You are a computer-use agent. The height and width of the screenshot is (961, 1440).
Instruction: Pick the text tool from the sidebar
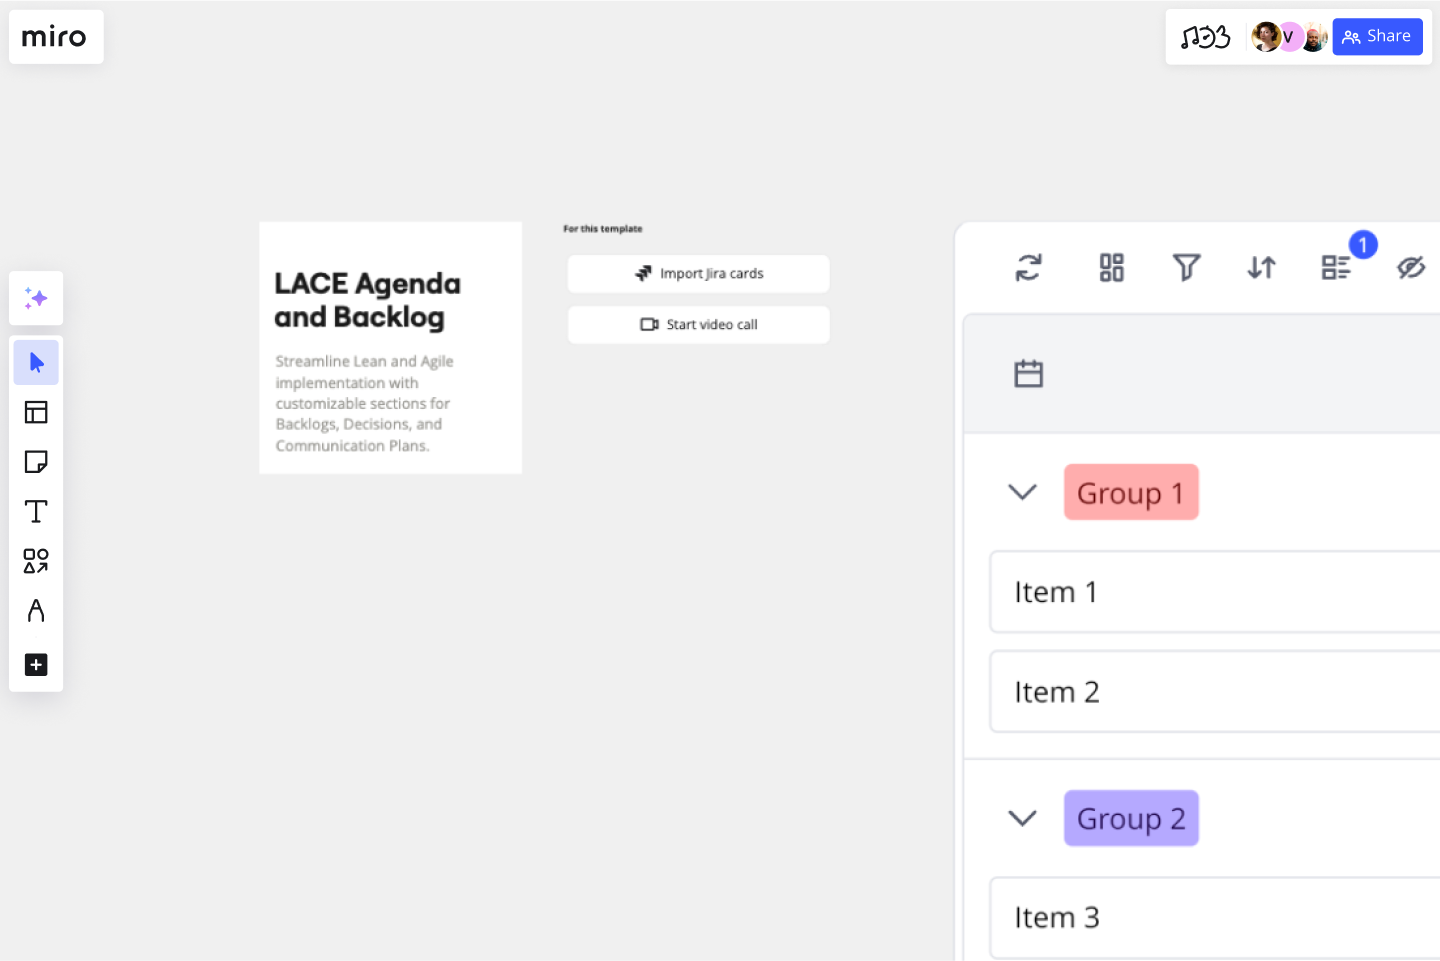coord(36,511)
